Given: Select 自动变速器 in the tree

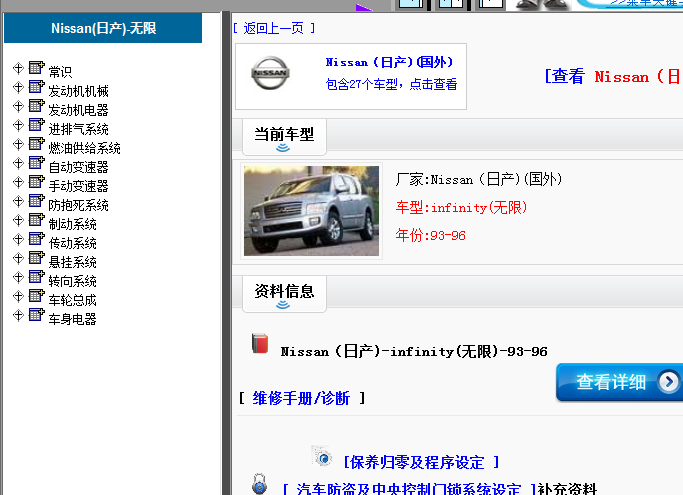Looking at the screenshot, I should click(x=78, y=167).
